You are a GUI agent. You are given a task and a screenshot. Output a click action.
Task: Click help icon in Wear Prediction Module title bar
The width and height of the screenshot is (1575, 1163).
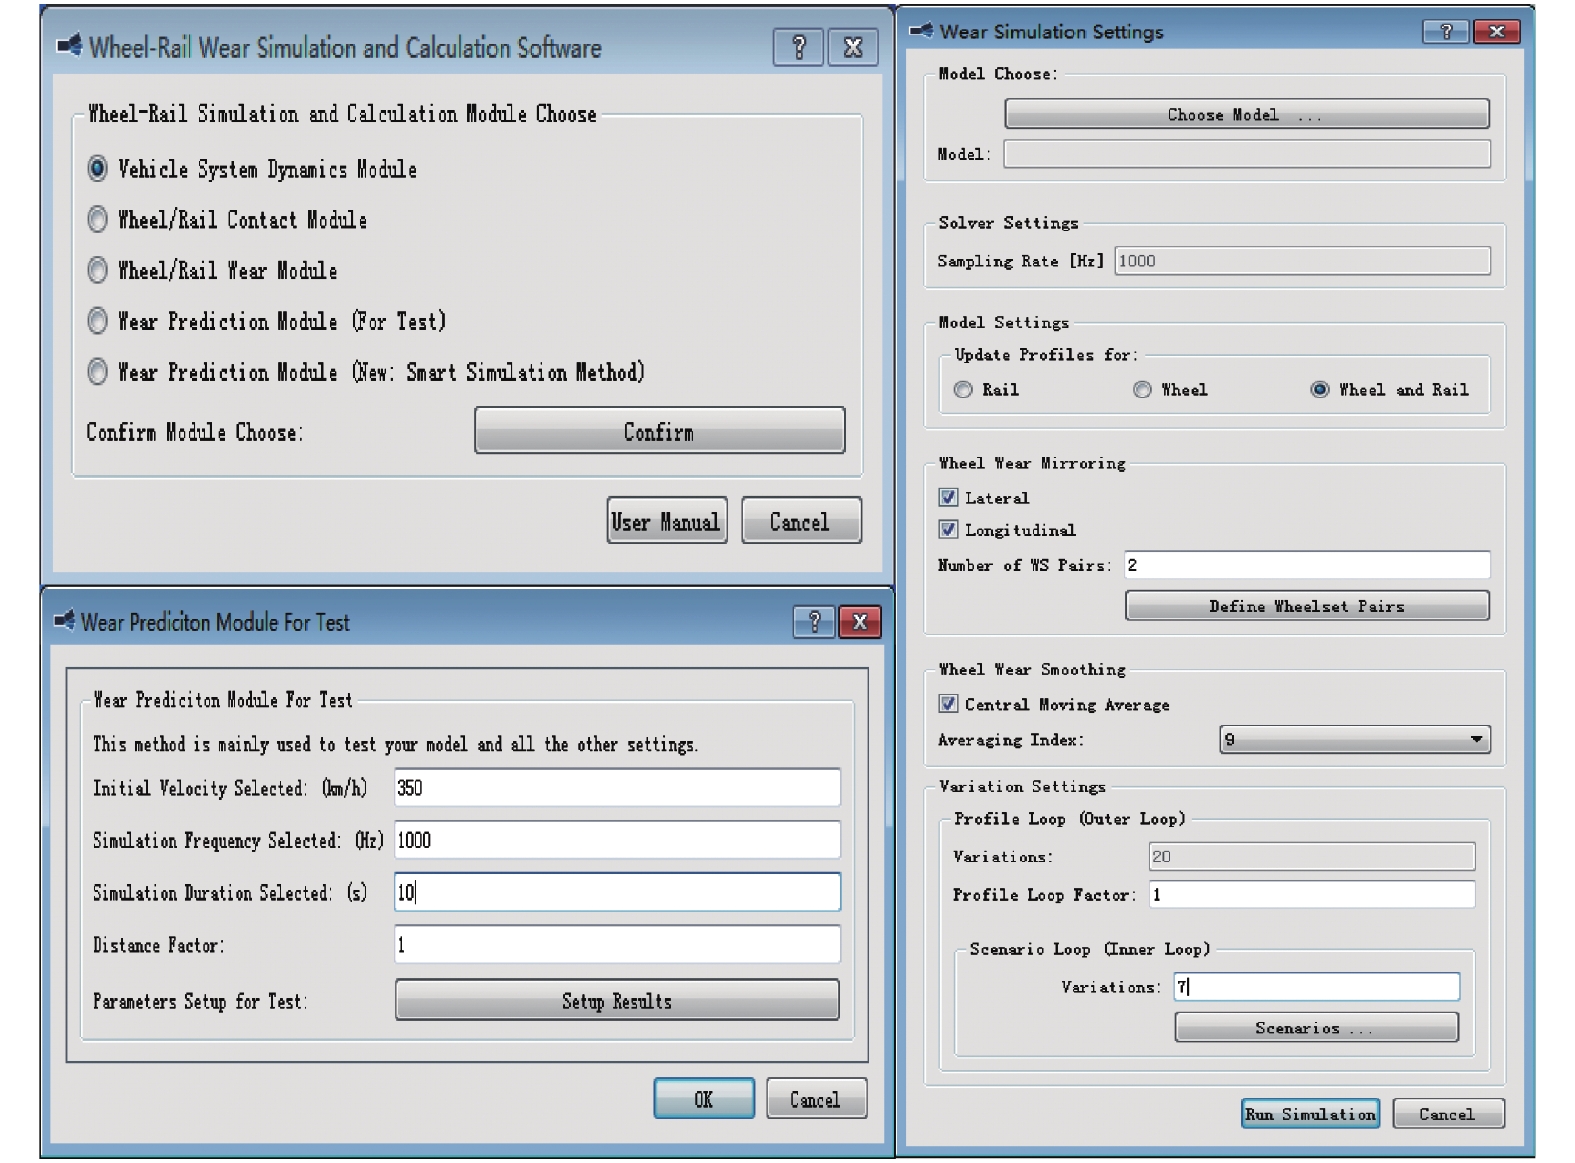tap(814, 622)
